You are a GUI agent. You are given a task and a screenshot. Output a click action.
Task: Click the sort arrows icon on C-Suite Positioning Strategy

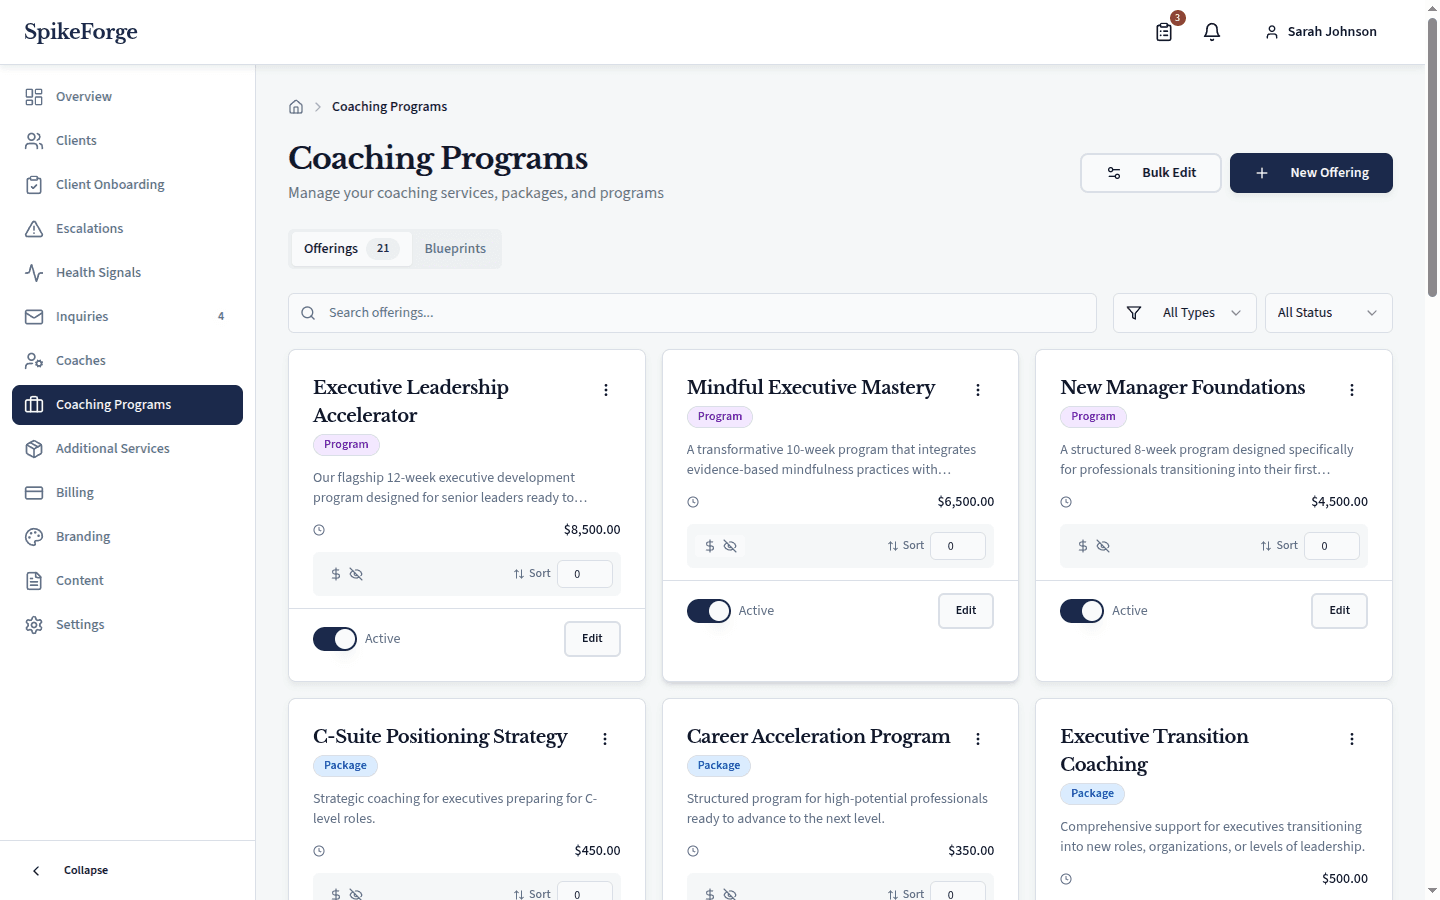point(518,893)
